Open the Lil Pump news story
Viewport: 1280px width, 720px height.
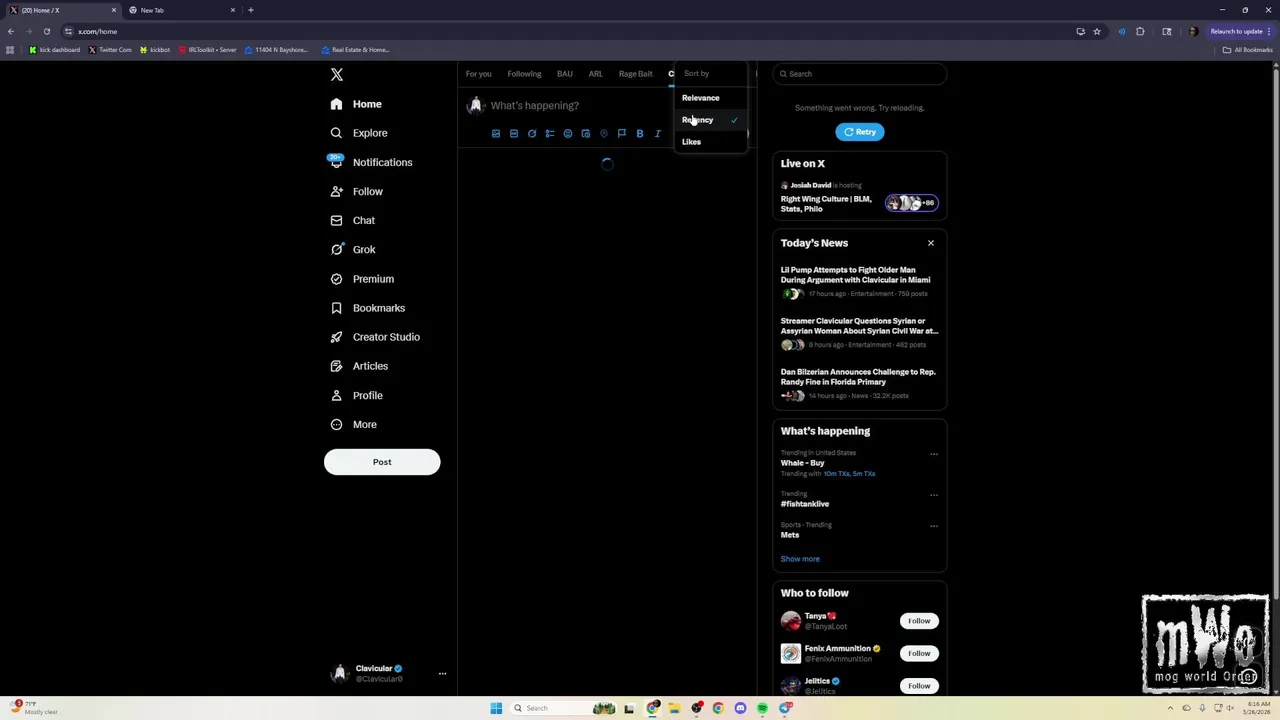859,281
